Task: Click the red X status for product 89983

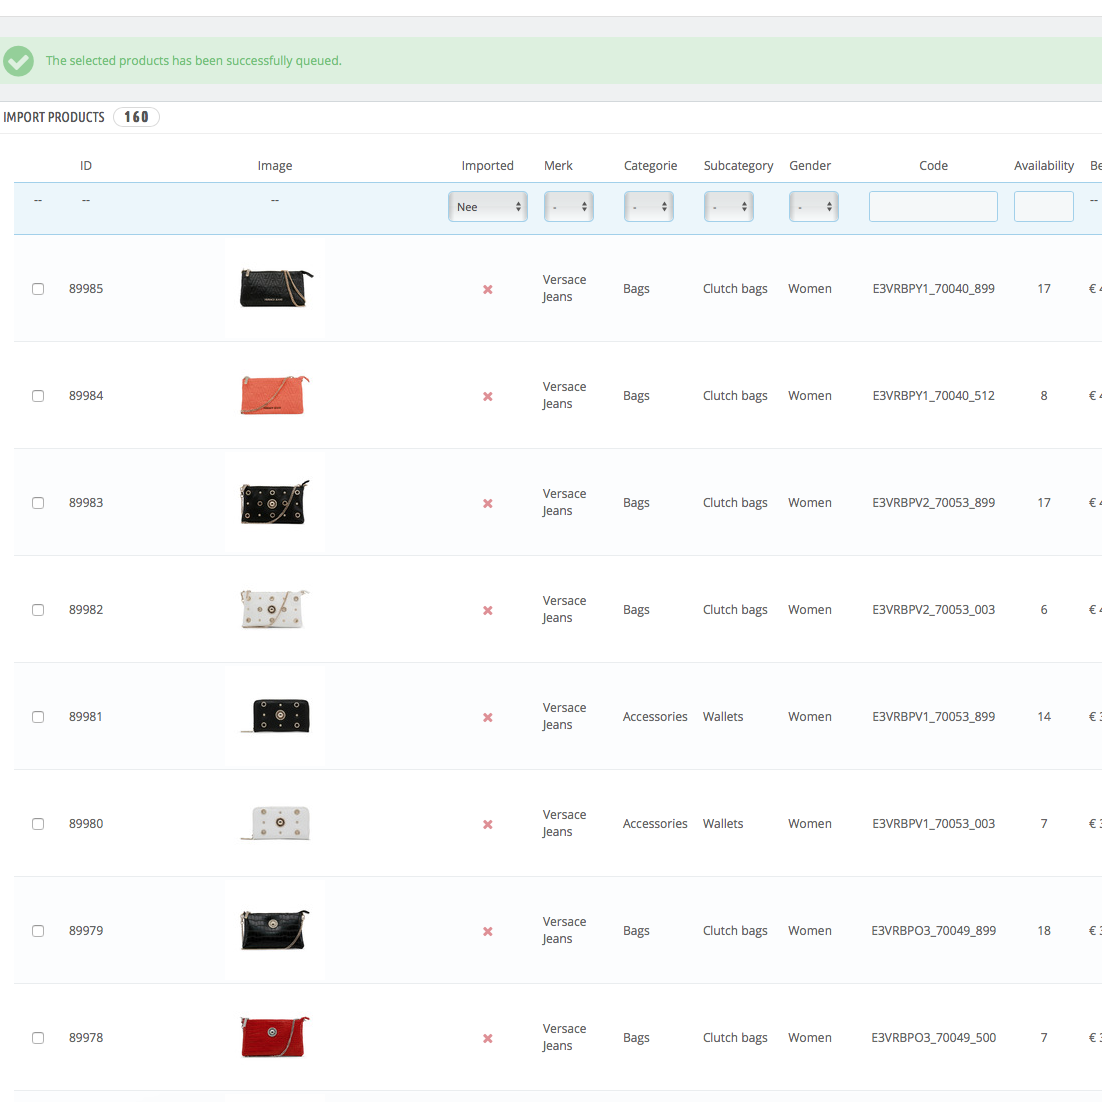Action: pos(488,503)
